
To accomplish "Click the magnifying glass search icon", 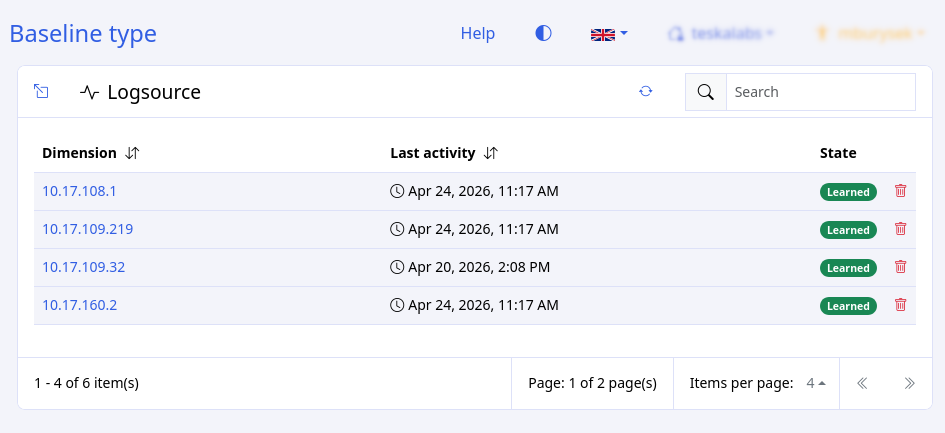I will point(705,92).
